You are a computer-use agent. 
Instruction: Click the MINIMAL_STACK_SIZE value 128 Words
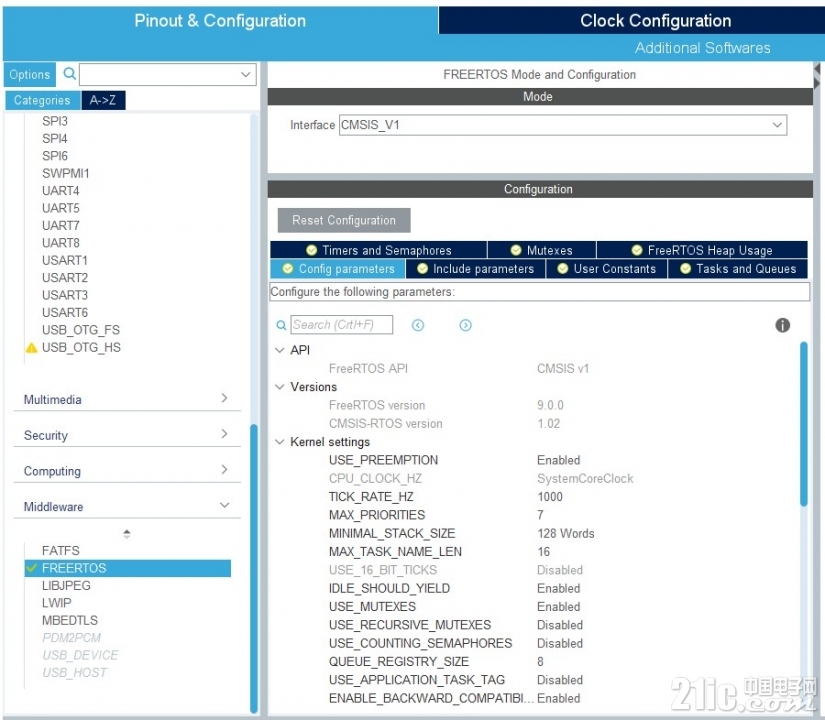point(566,534)
